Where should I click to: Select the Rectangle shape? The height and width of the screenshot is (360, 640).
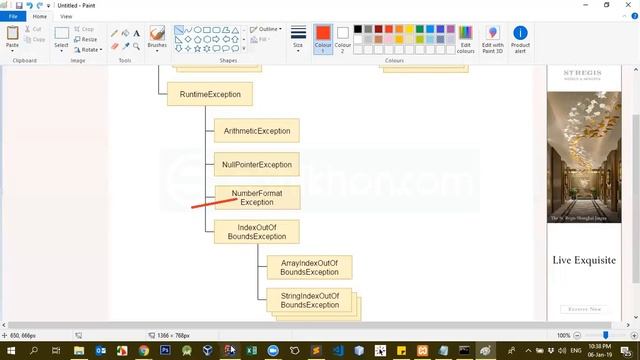207,30
